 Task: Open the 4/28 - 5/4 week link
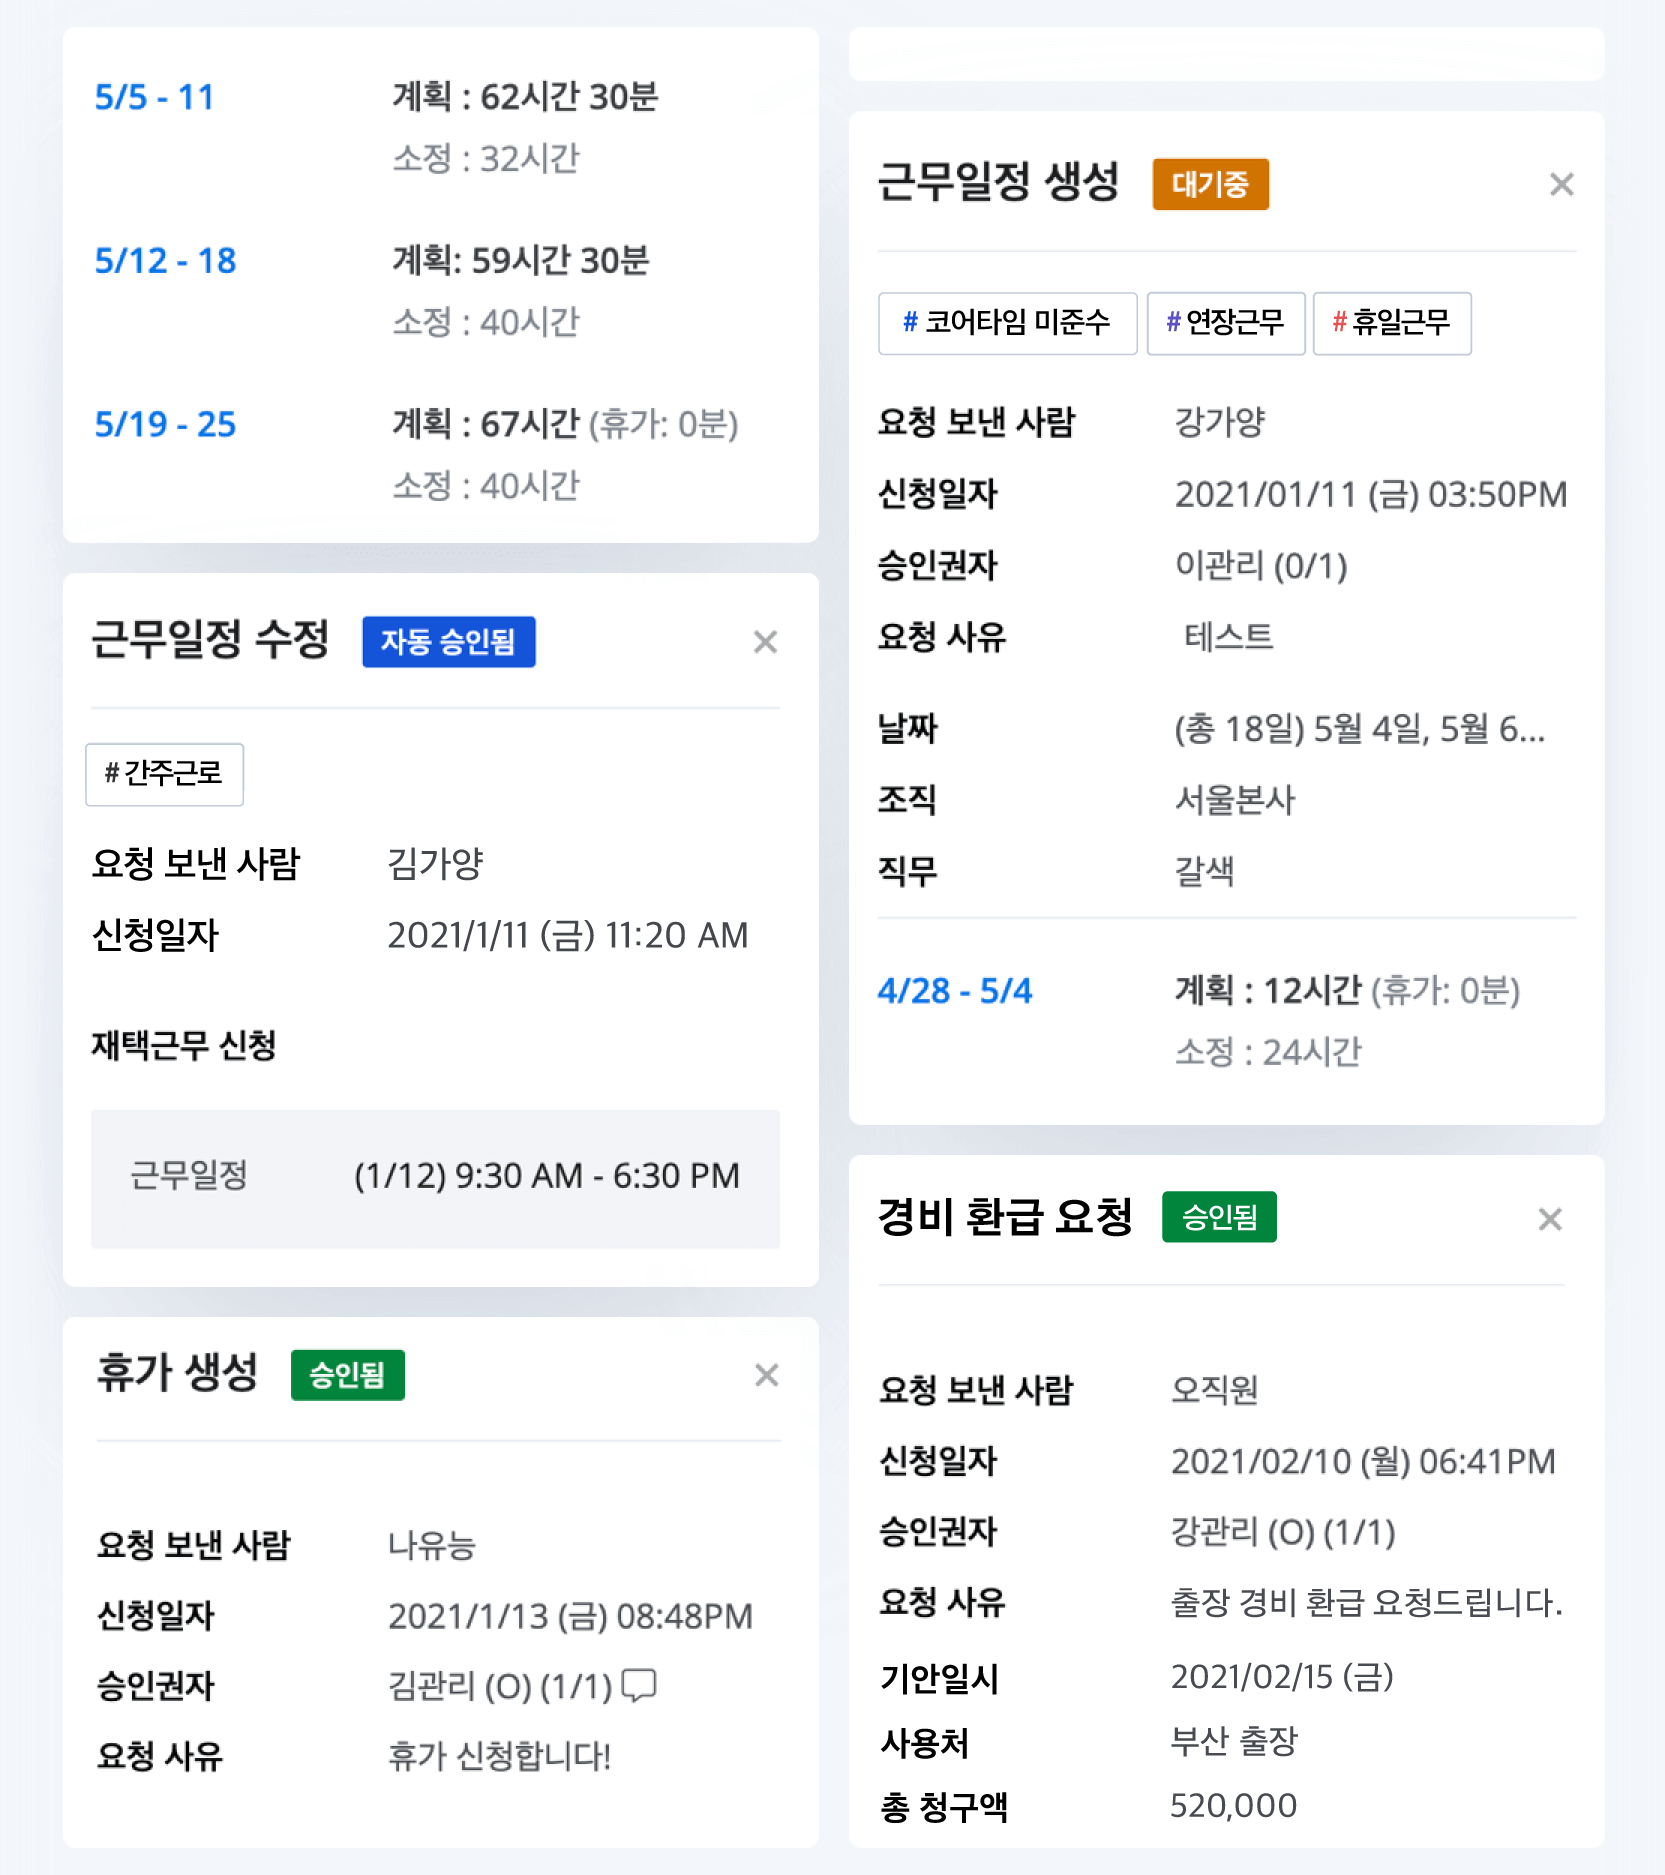[954, 991]
